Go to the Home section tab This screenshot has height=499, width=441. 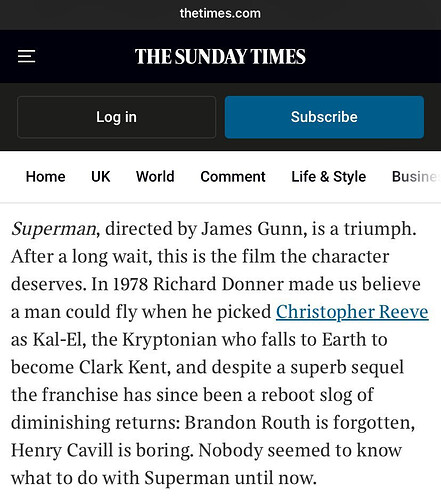click(x=46, y=177)
